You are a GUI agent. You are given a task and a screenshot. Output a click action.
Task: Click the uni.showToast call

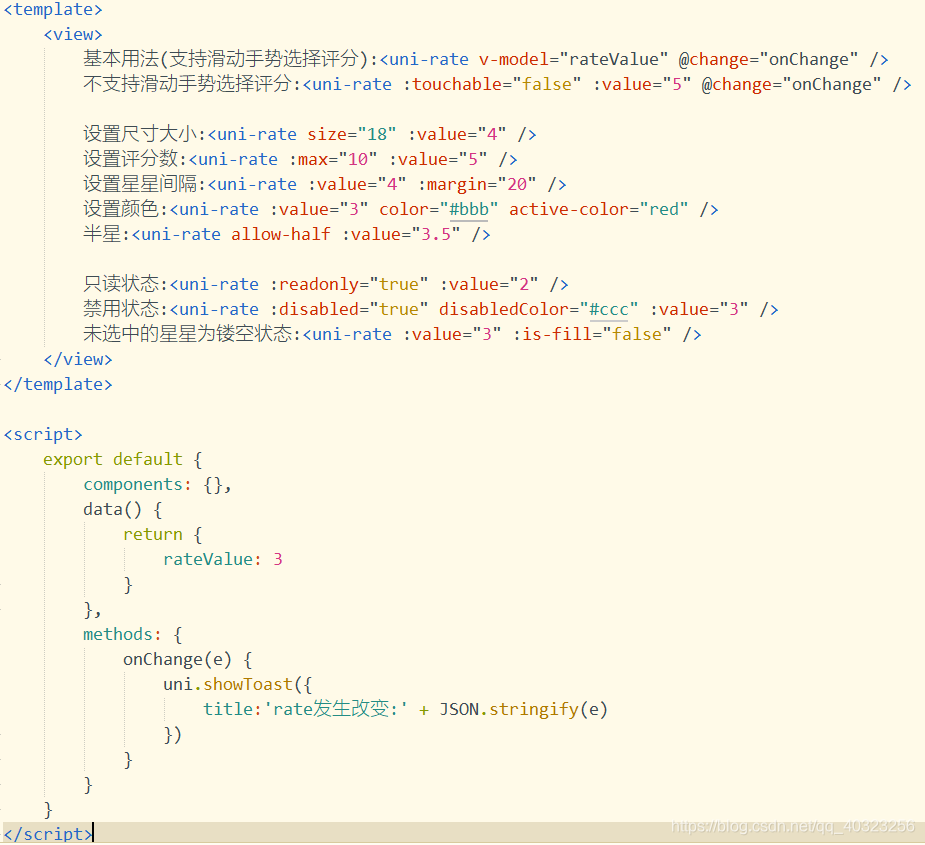[x=238, y=684]
